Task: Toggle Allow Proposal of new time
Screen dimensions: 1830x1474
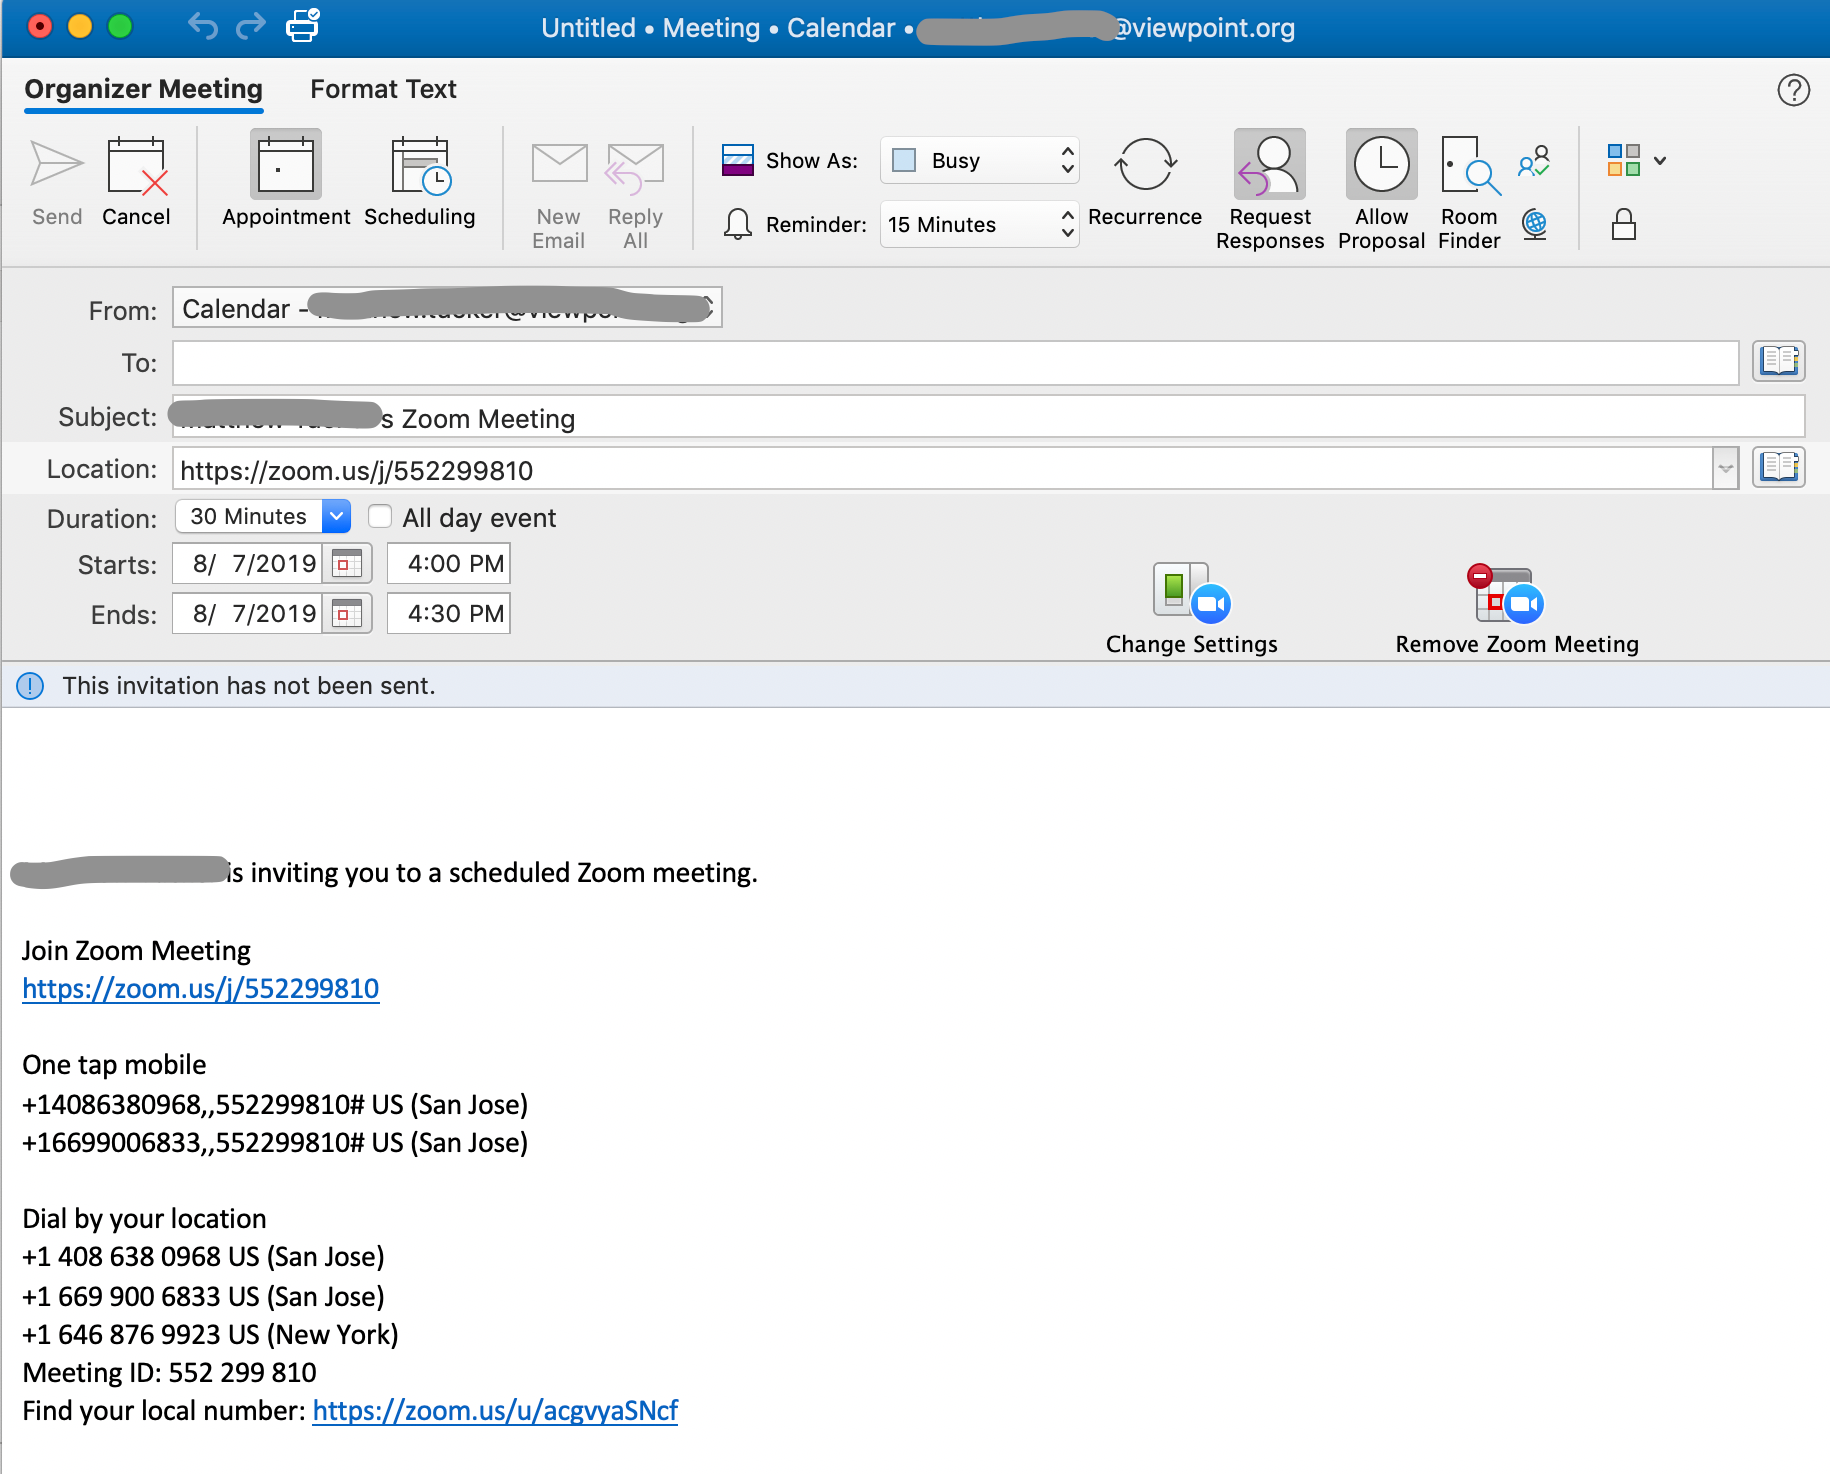Action: [x=1382, y=164]
